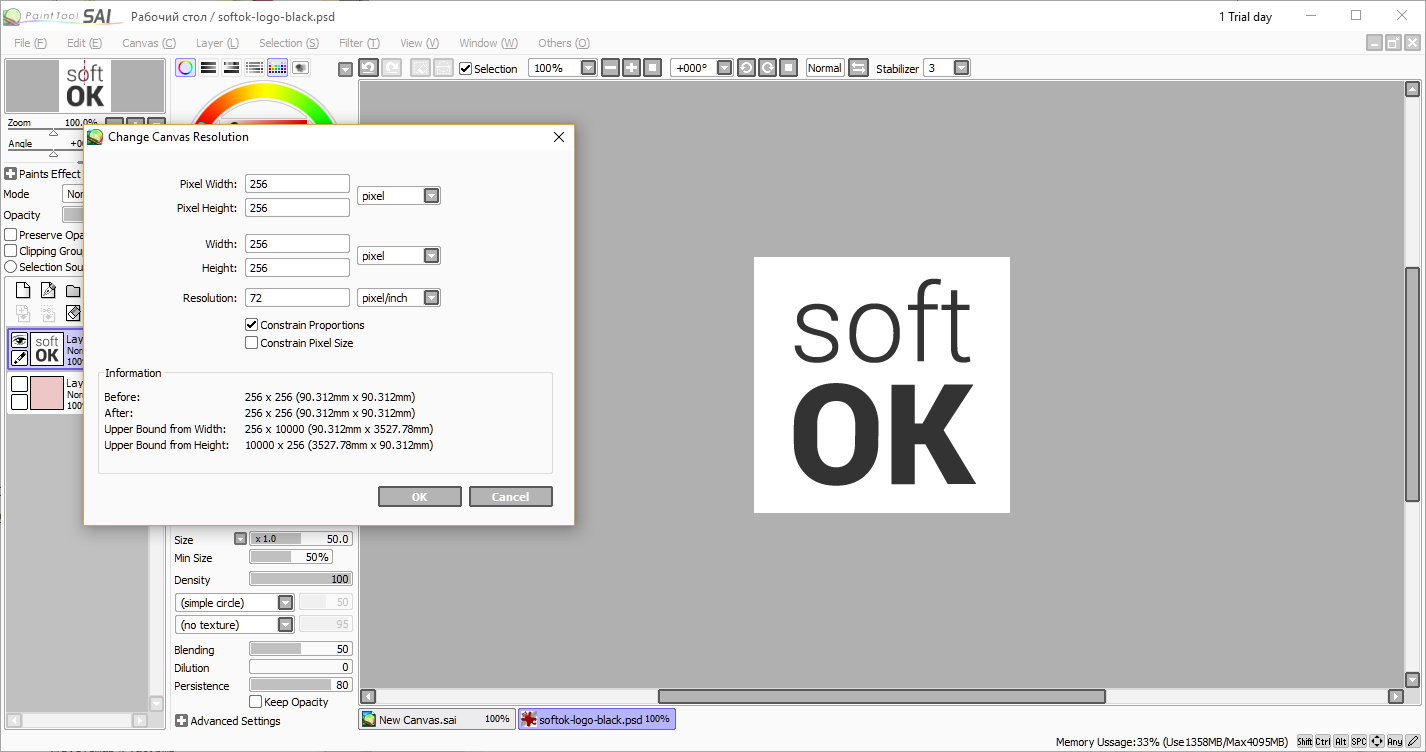Viewport: 1426px width, 752px height.
Task: Rotate canvas clockwise
Action: [x=767, y=68]
